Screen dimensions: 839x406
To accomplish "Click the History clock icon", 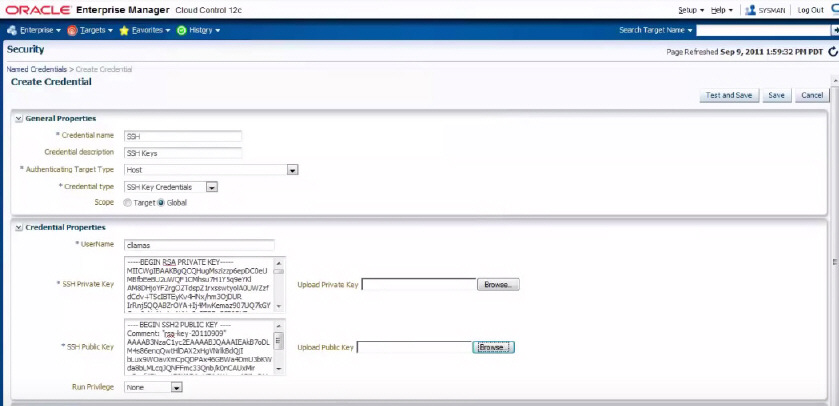I will tap(181, 30).
